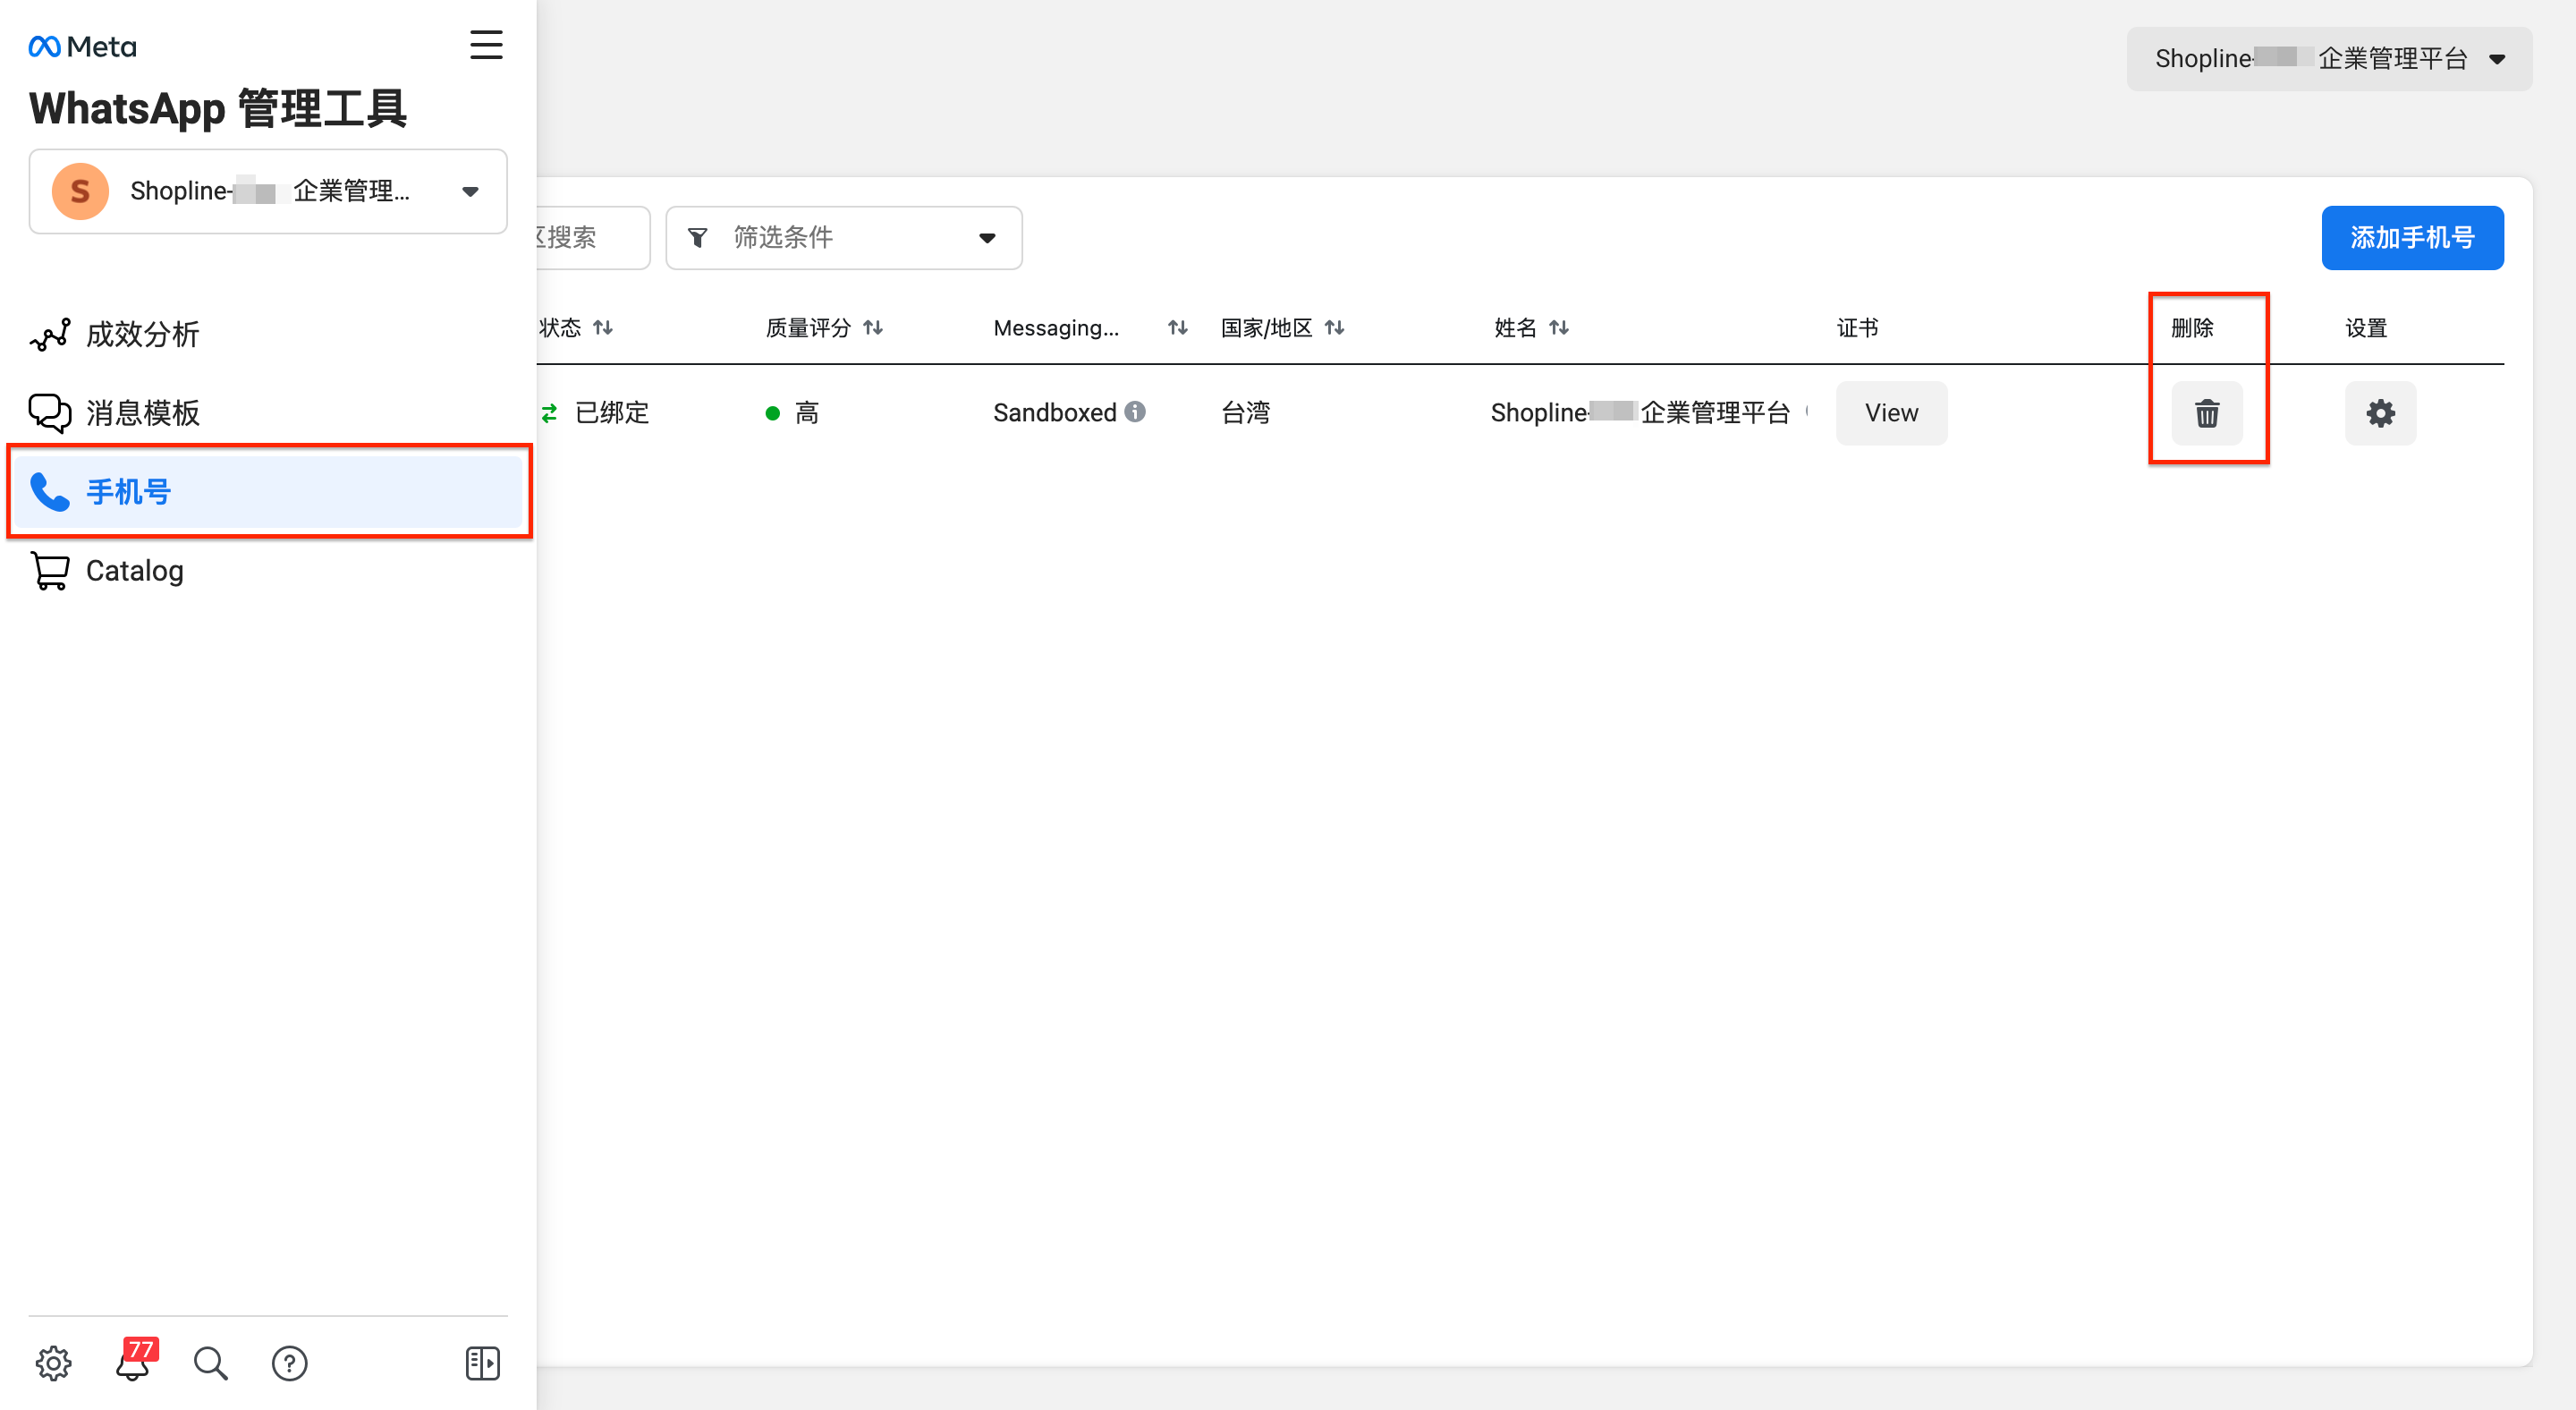Toggle the hamburger menu icon
Screen dimensions: 2576x1410
click(486, 45)
